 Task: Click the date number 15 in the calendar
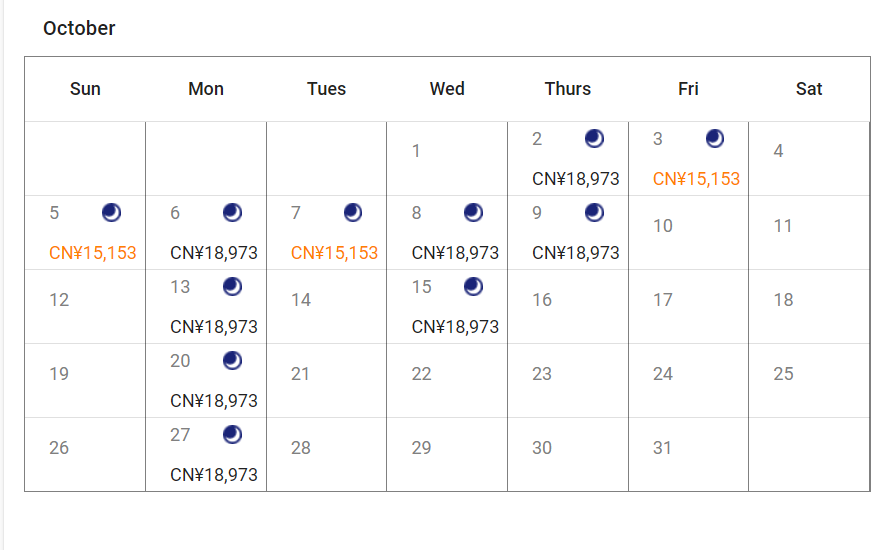(422, 287)
